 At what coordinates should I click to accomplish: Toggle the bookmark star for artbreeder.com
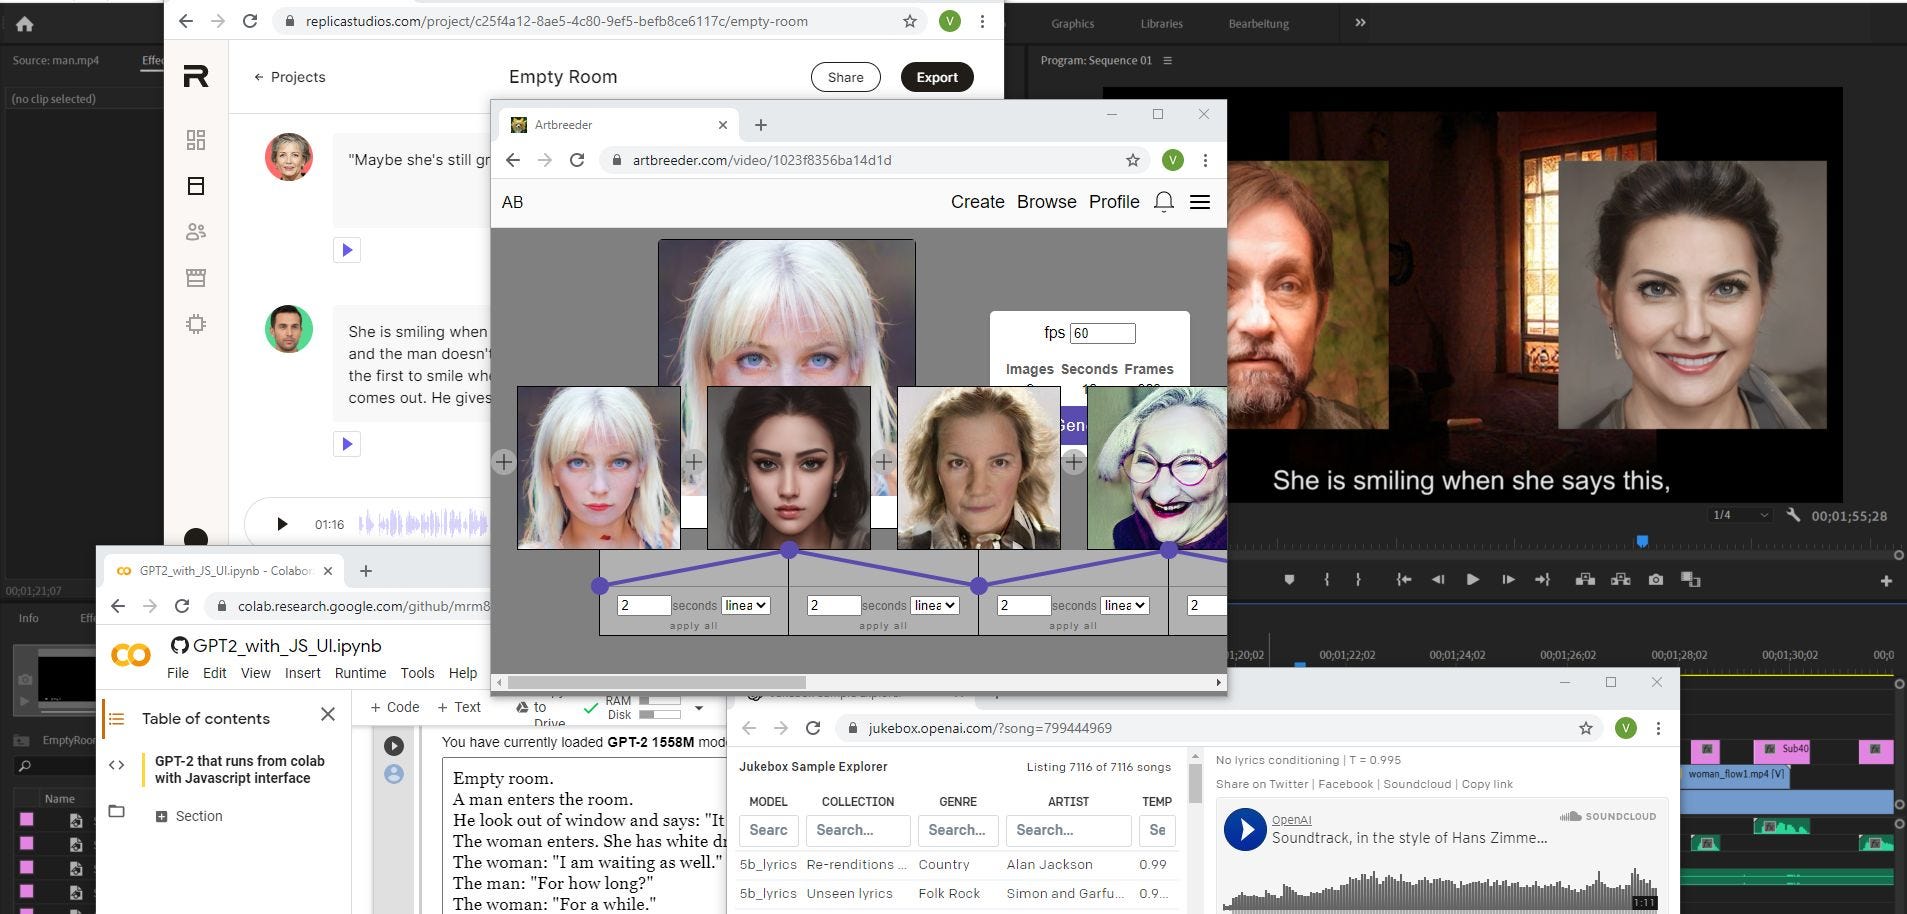[1131, 160]
